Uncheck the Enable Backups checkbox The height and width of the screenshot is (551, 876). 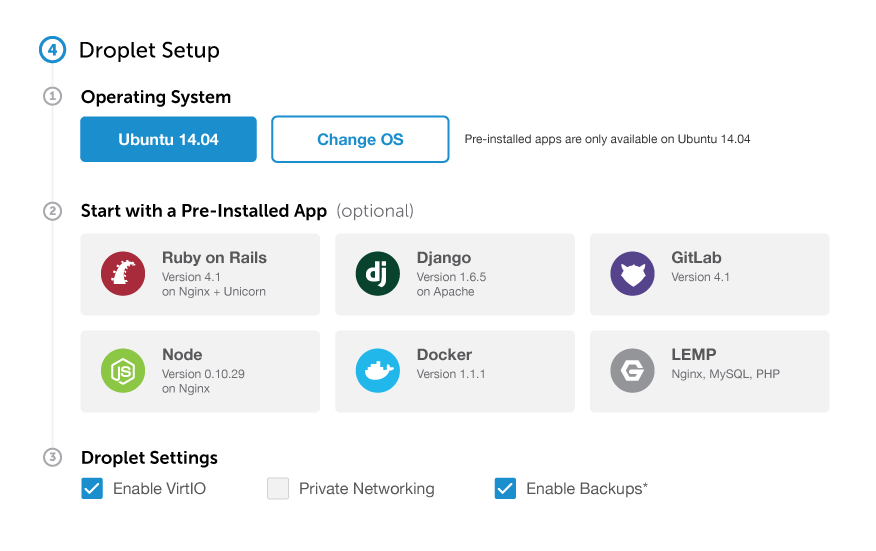[x=506, y=488]
